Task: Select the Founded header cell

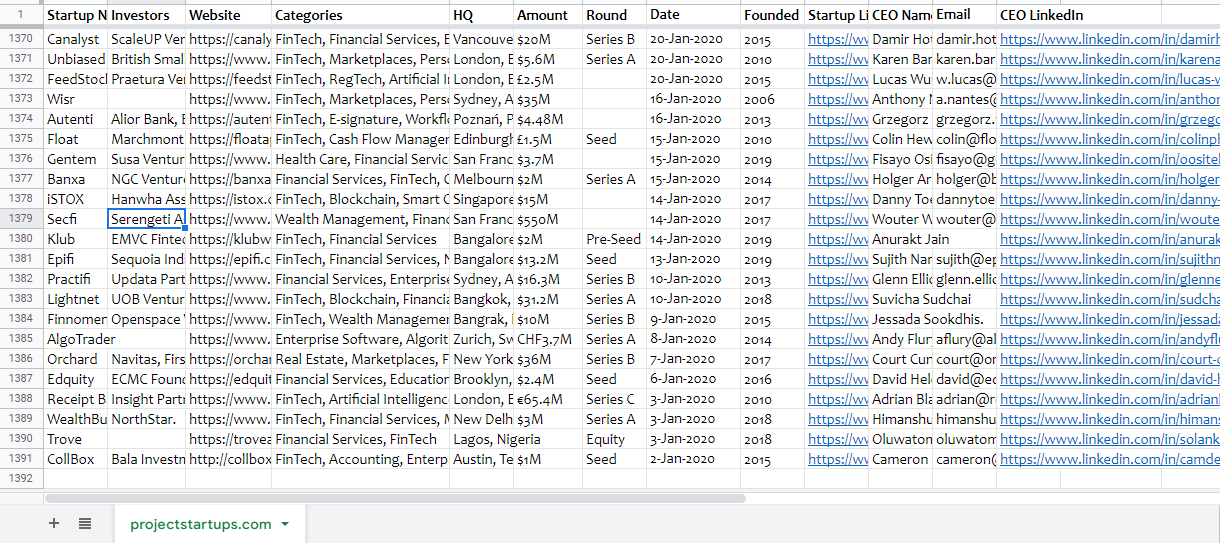Action: pyautogui.click(x=772, y=15)
